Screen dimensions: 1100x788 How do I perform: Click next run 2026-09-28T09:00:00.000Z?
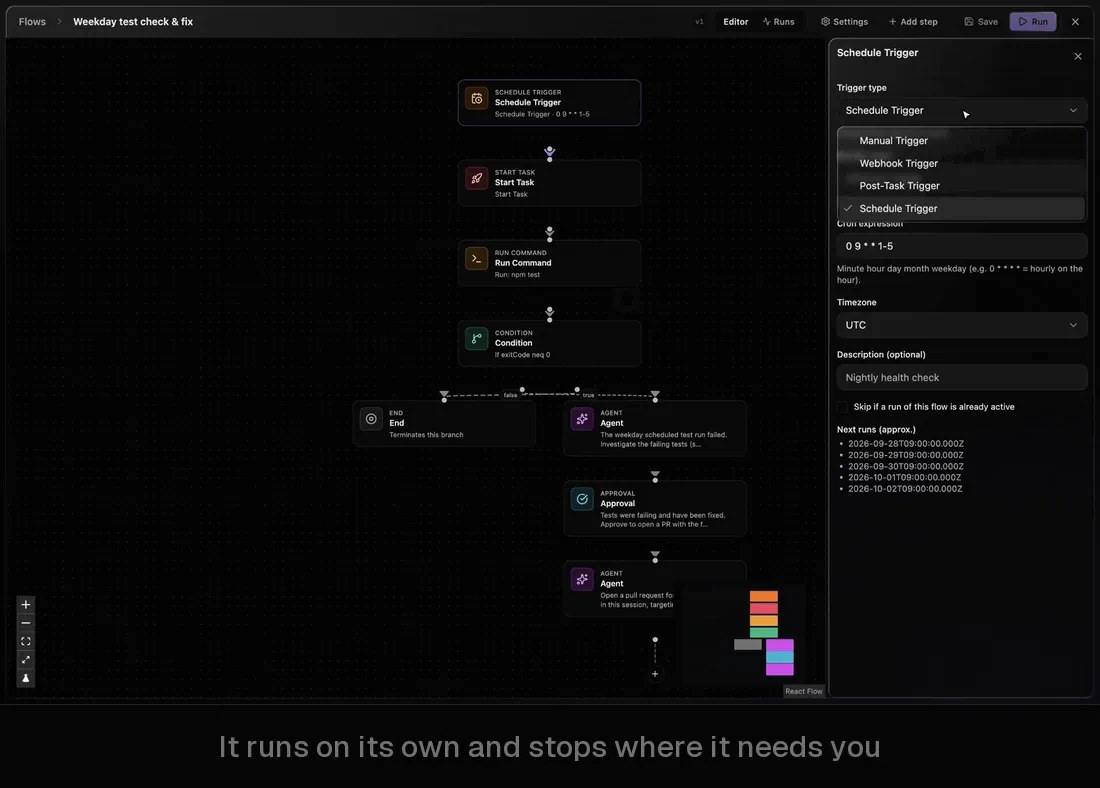[x=906, y=443]
